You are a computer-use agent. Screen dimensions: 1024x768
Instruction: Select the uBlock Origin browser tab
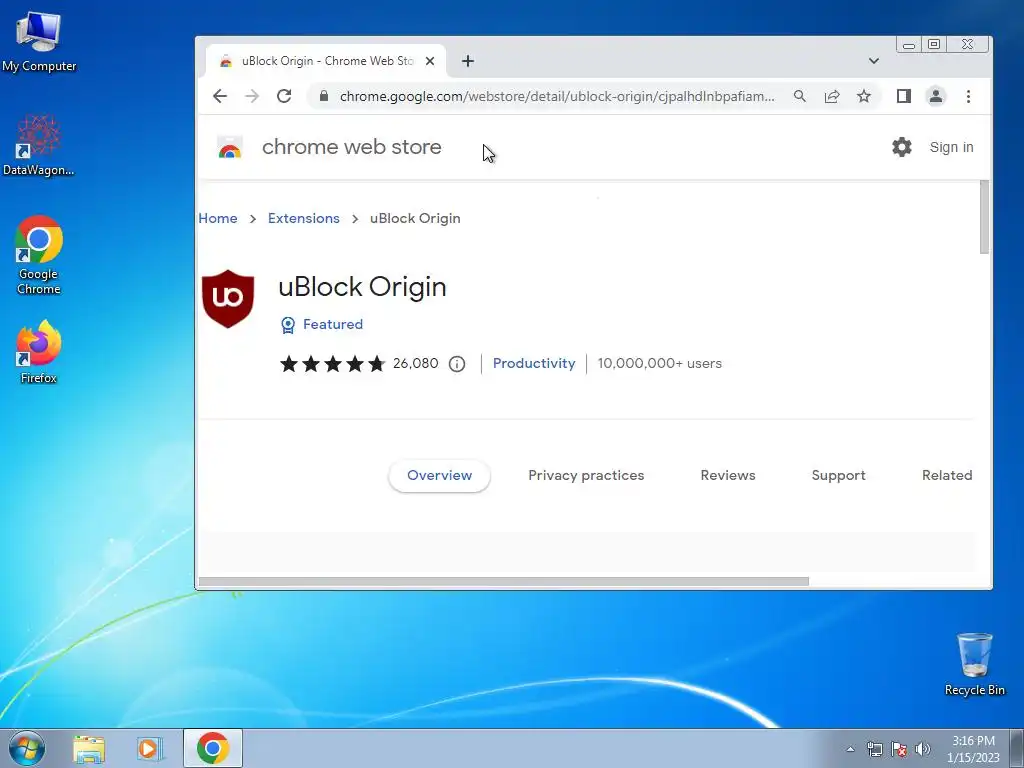pos(327,61)
